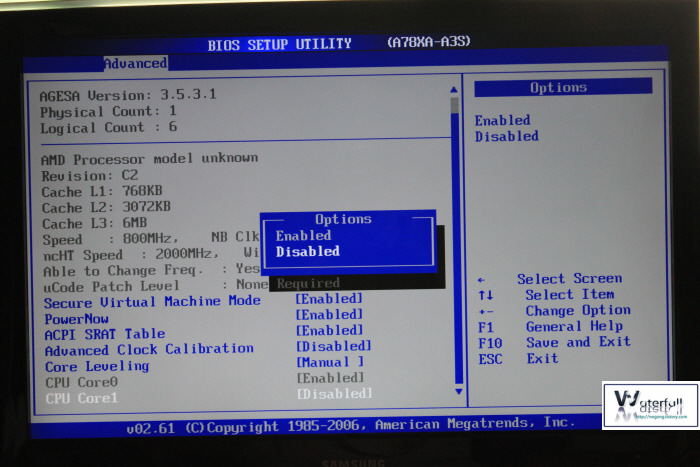Click Enabled in the right help panel
The height and width of the screenshot is (467, 700).
tap(502, 121)
